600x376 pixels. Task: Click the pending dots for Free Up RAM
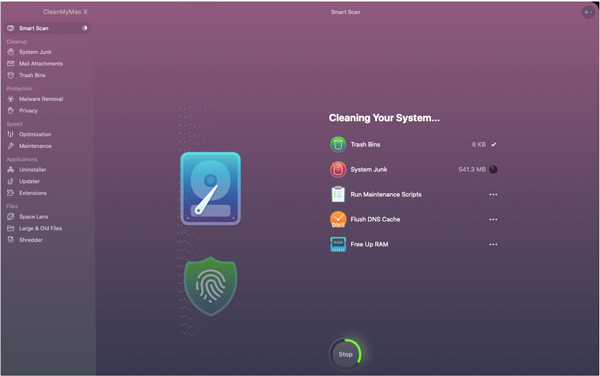coord(493,244)
